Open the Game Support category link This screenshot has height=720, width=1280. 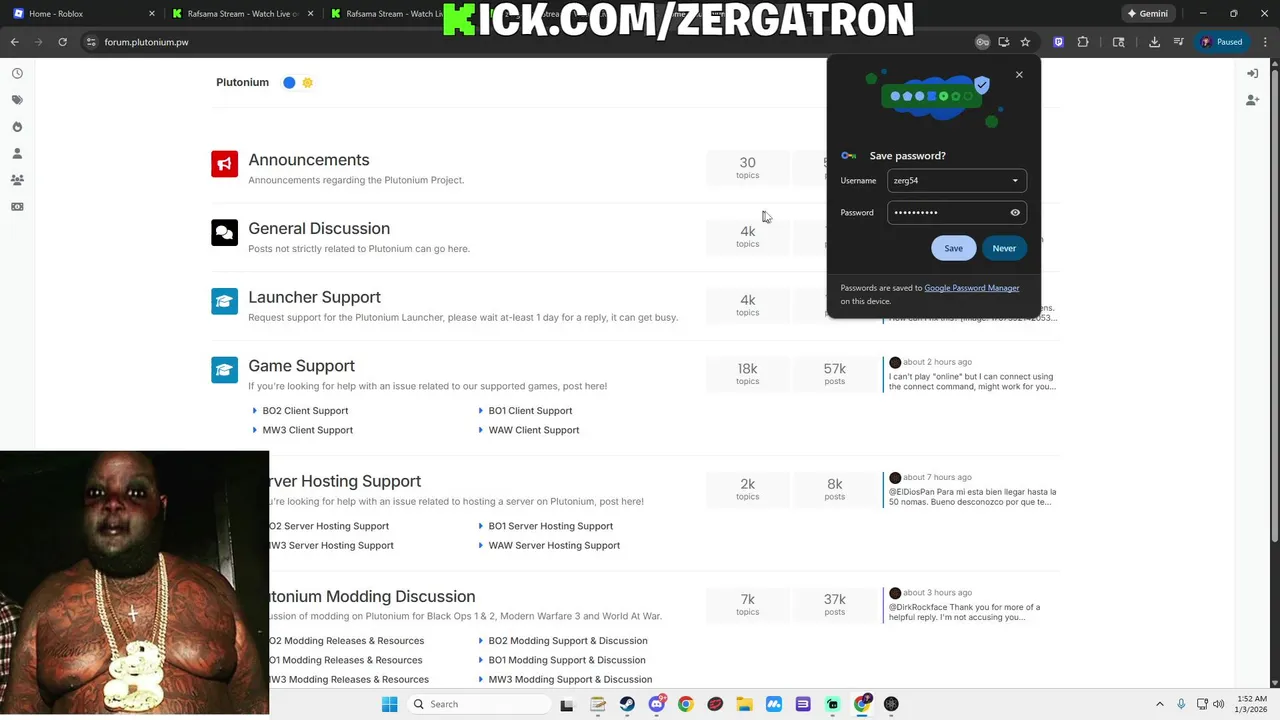click(x=301, y=366)
